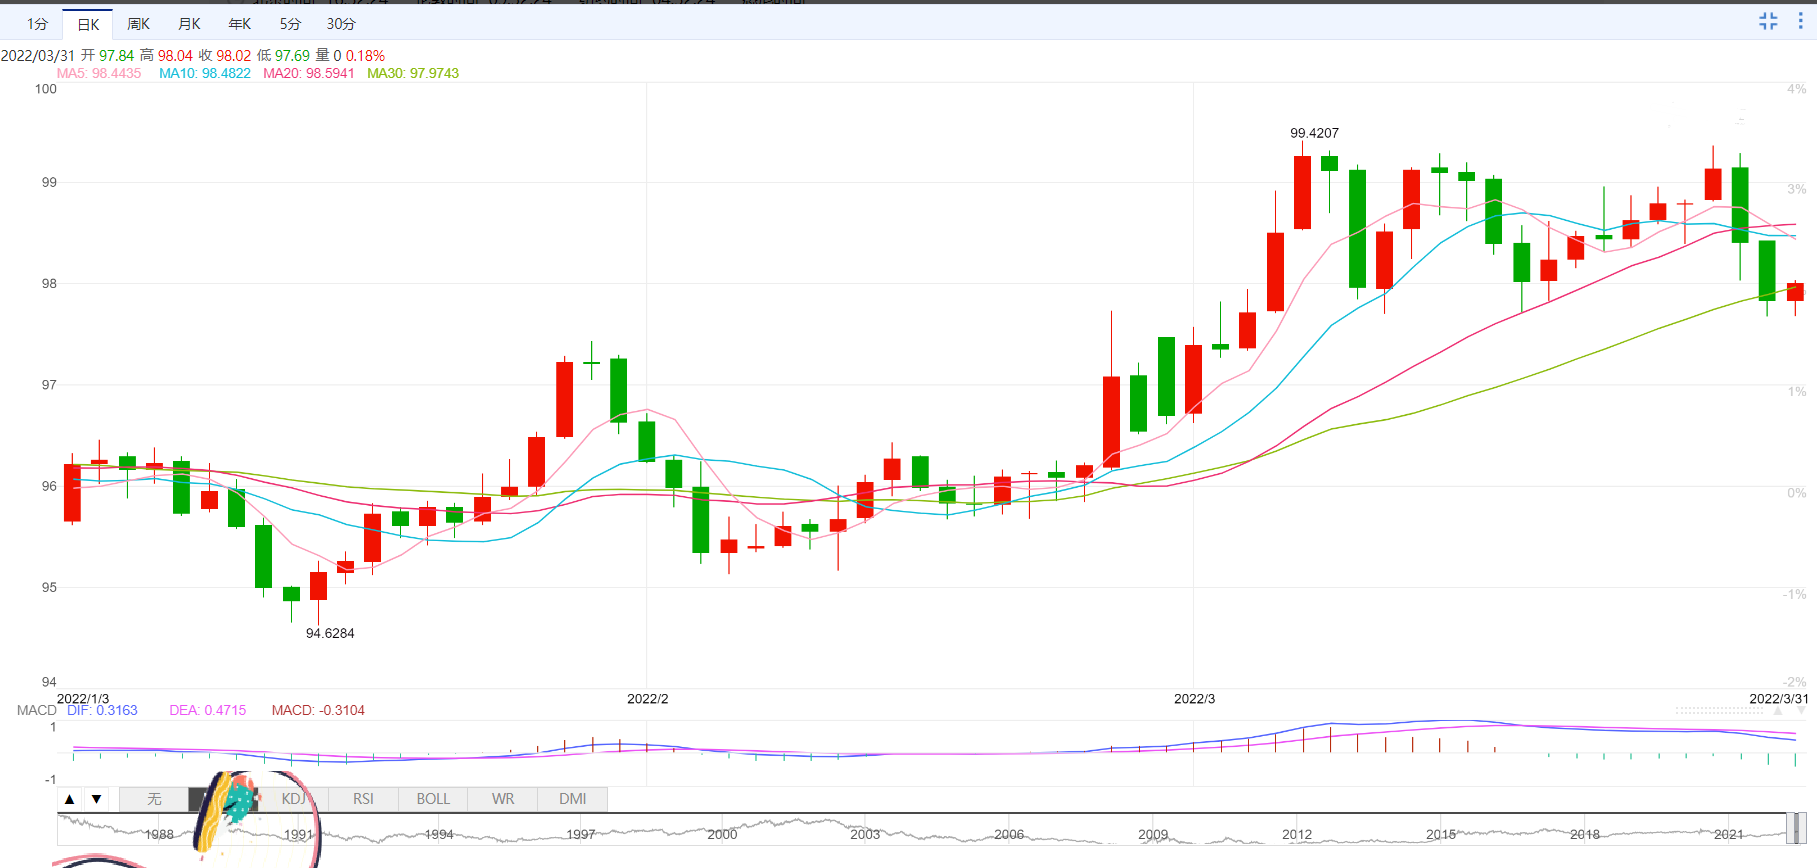Click the 2018 marker on overview timeline

1585,834
